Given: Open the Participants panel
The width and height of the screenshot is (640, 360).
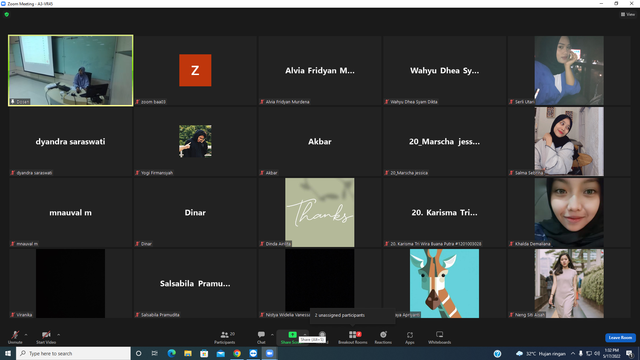Looking at the screenshot, I should pos(225,337).
